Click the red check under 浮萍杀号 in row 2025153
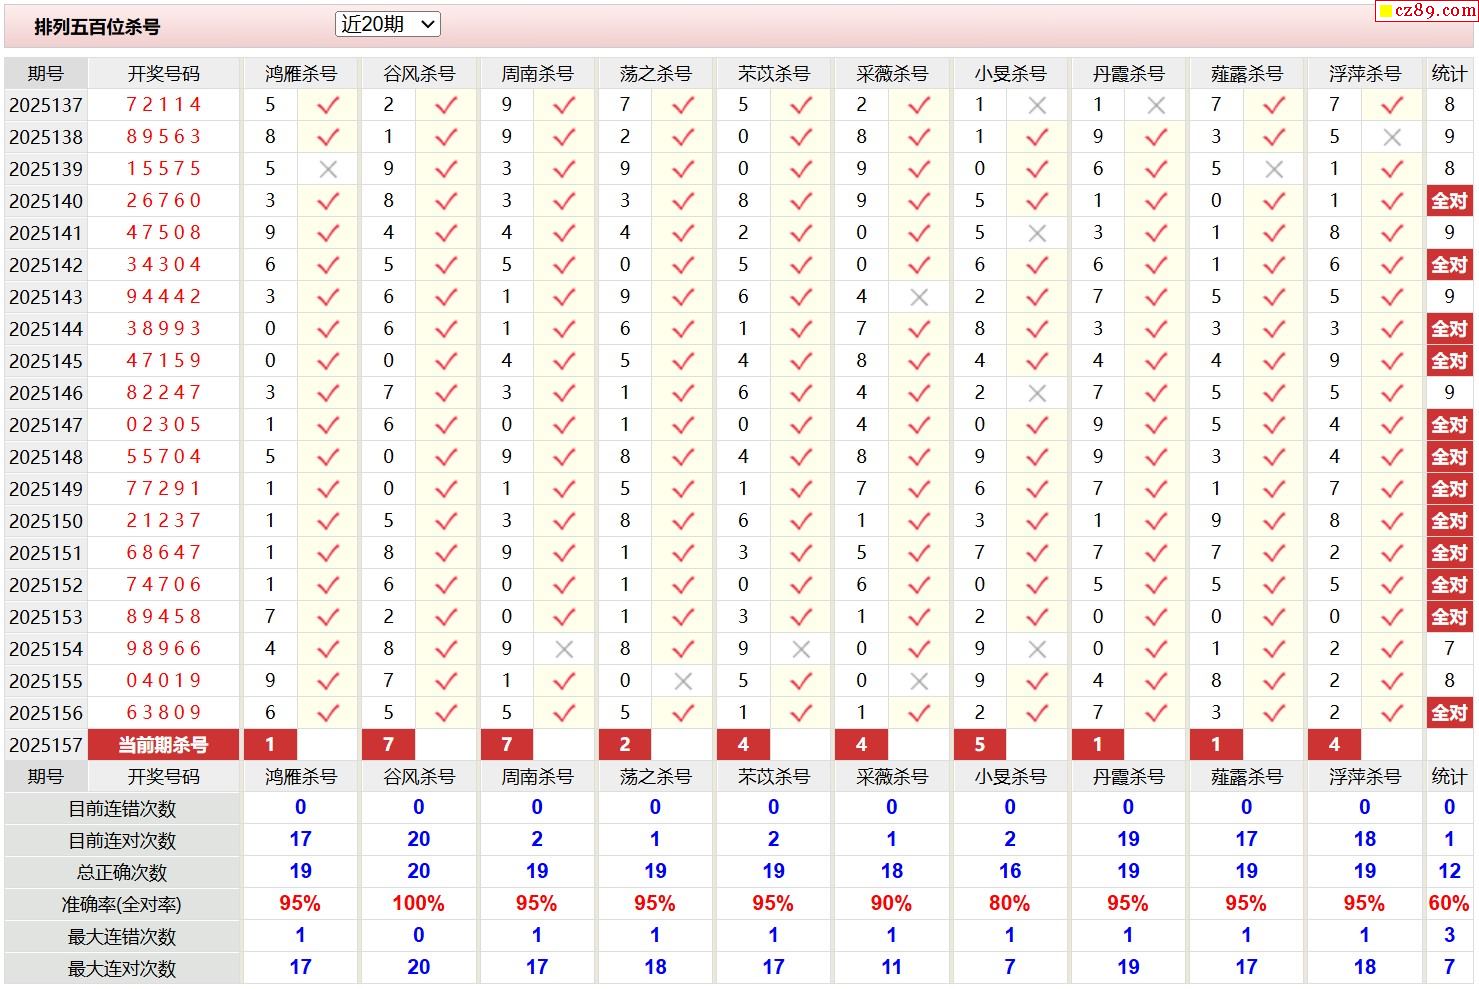Viewport: 1479px width, 989px height. (x=1392, y=617)
